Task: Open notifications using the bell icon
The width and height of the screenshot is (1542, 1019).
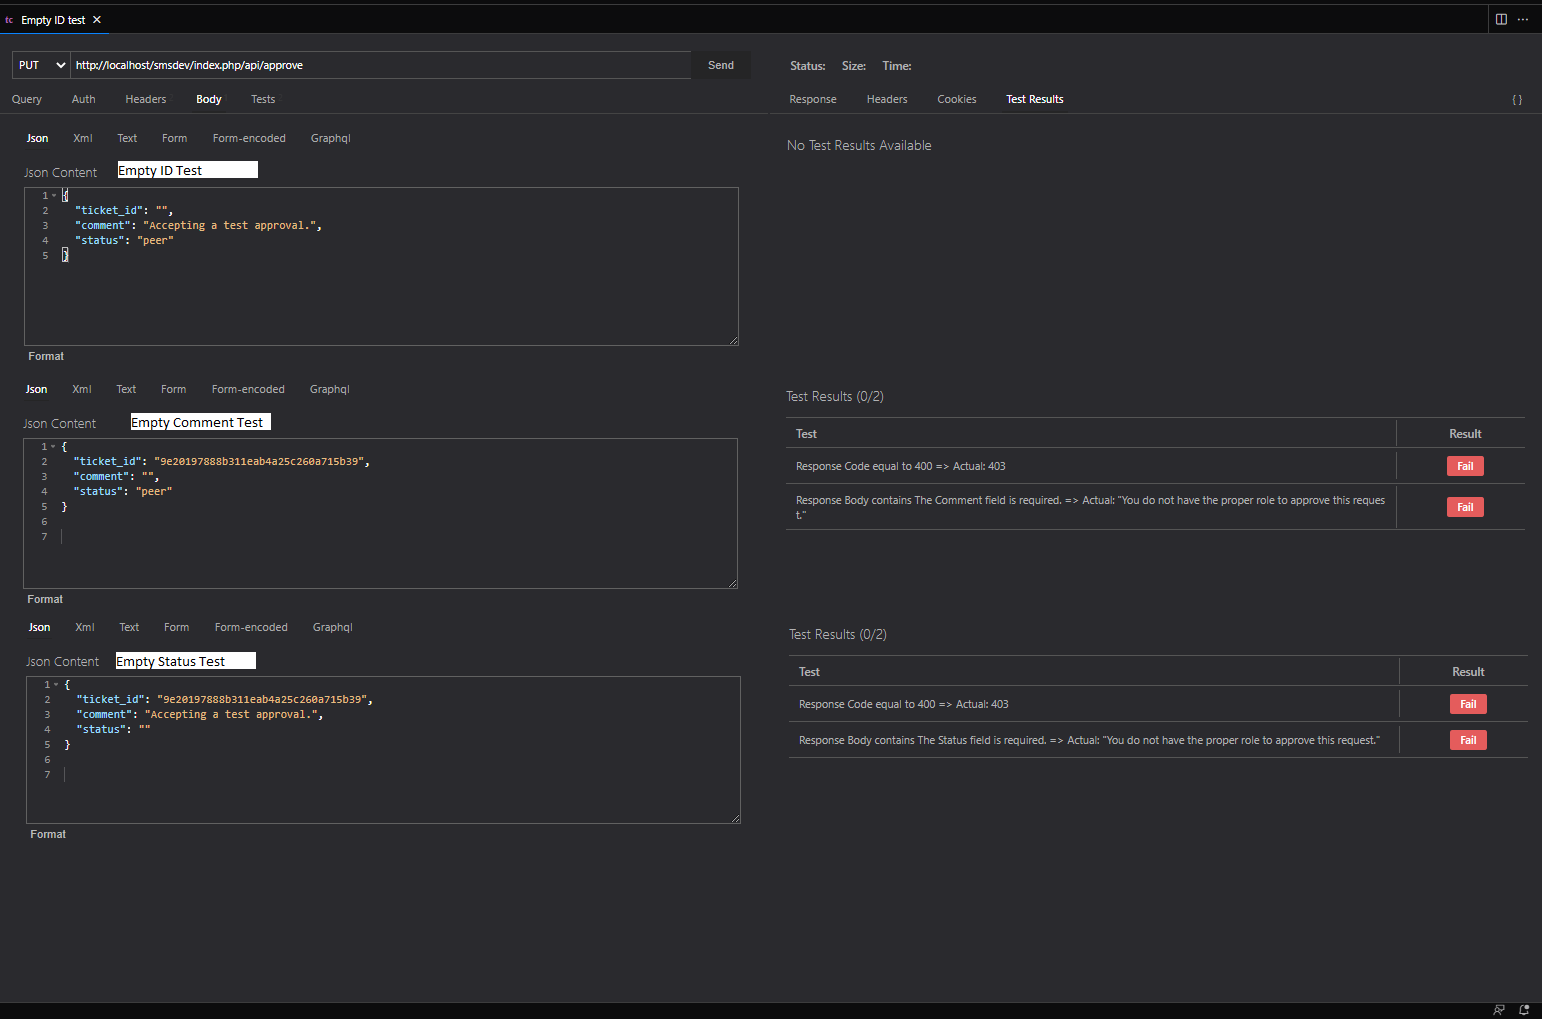Action: click(1524, 1009)
